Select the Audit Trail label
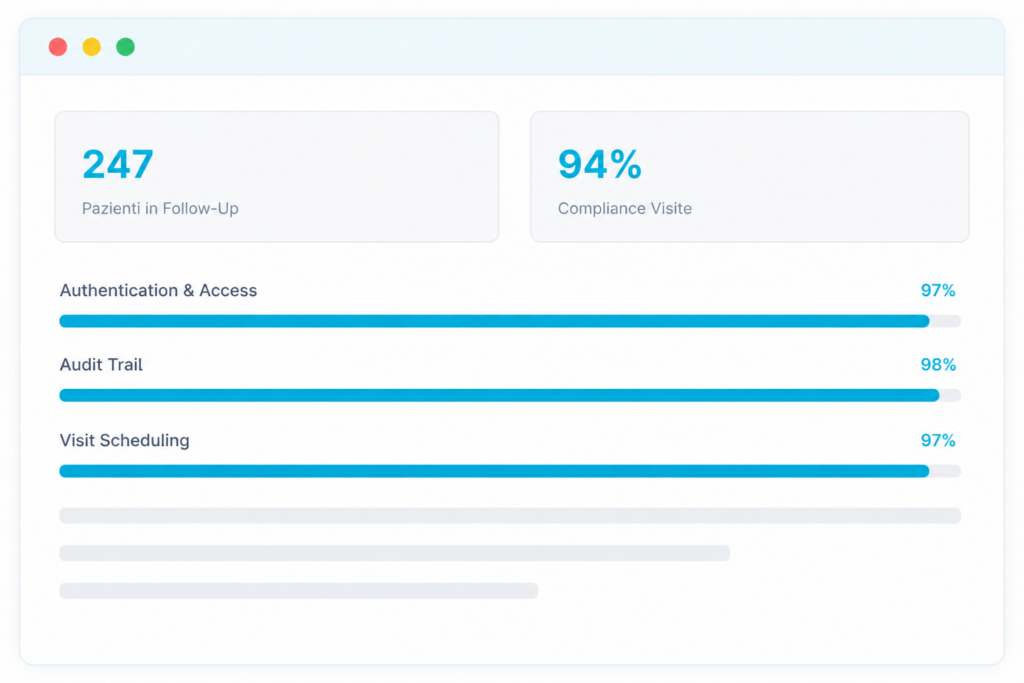 coord(101,364)
